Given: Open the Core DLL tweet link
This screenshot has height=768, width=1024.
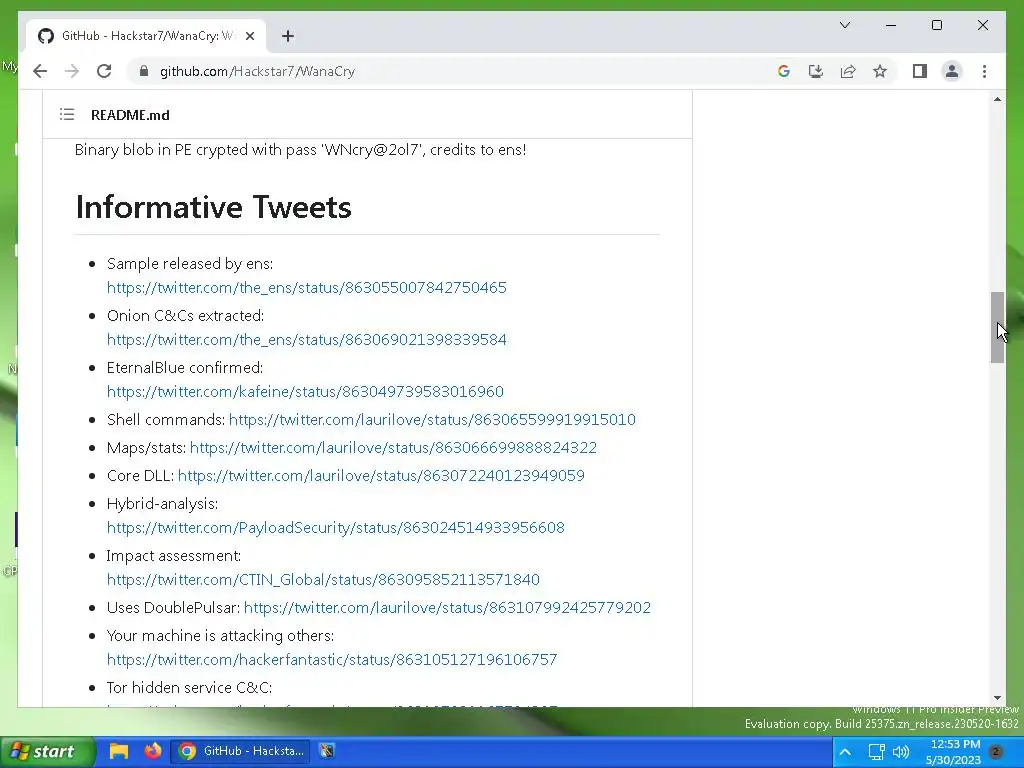Looking at the screenshot, I should point(381,475).
